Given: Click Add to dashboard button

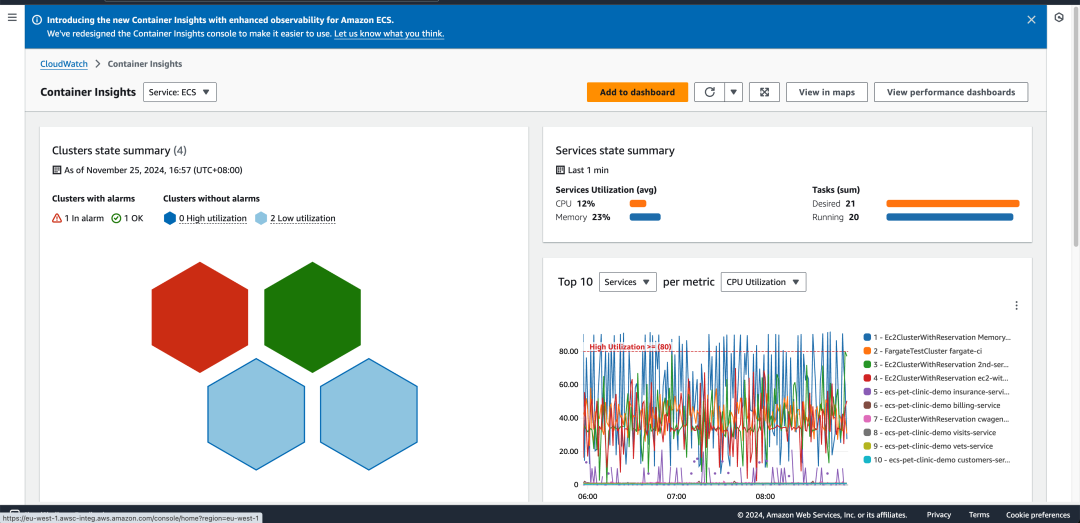Looking at the screenshot, I should click(637, 92).
